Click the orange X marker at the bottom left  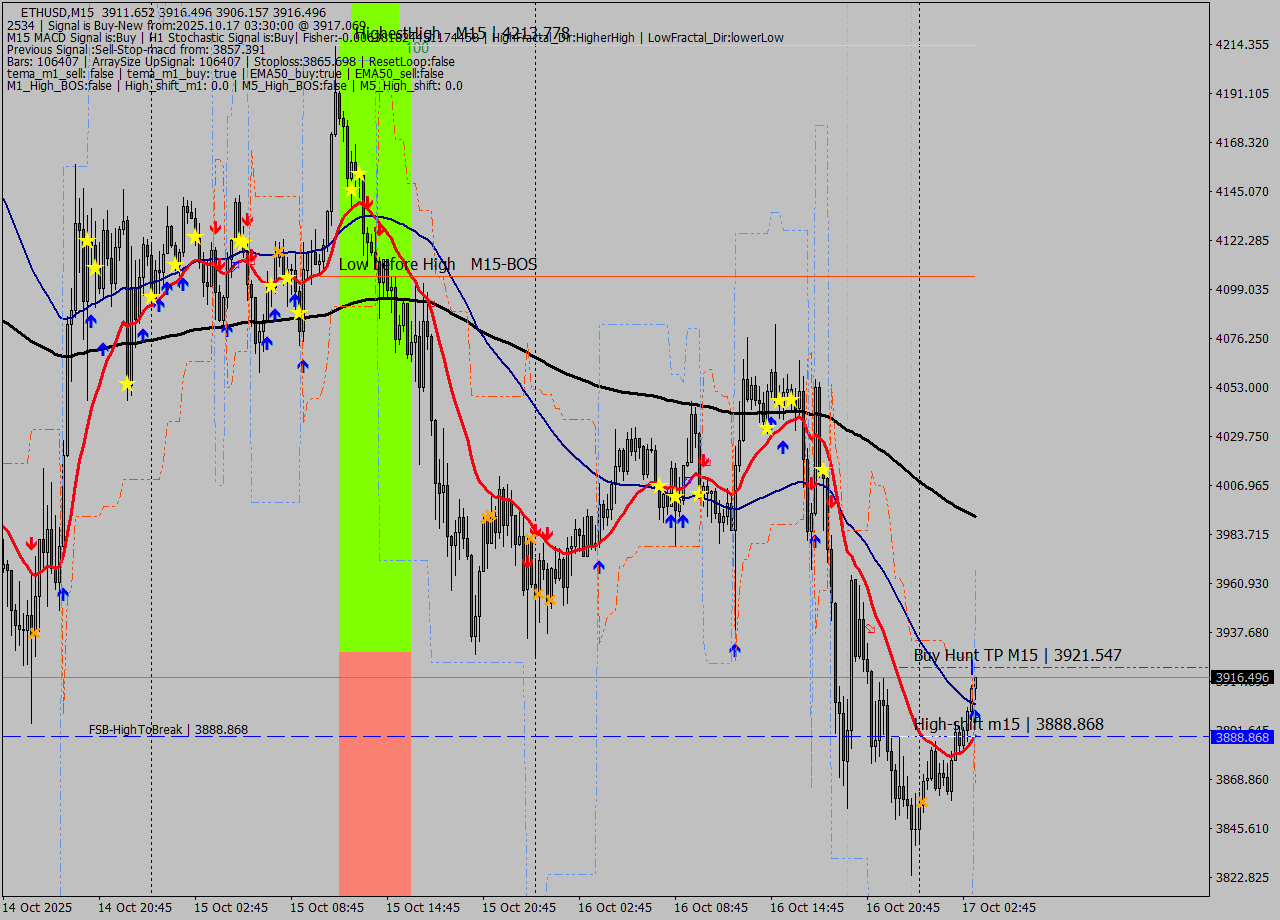33,634
